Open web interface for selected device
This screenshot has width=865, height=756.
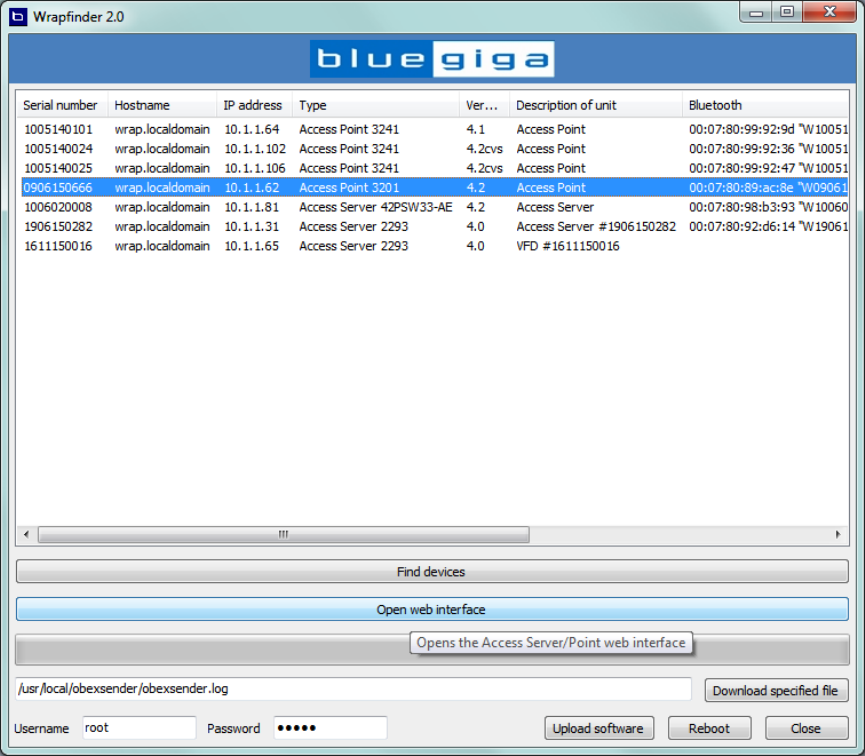pos(432,609)
